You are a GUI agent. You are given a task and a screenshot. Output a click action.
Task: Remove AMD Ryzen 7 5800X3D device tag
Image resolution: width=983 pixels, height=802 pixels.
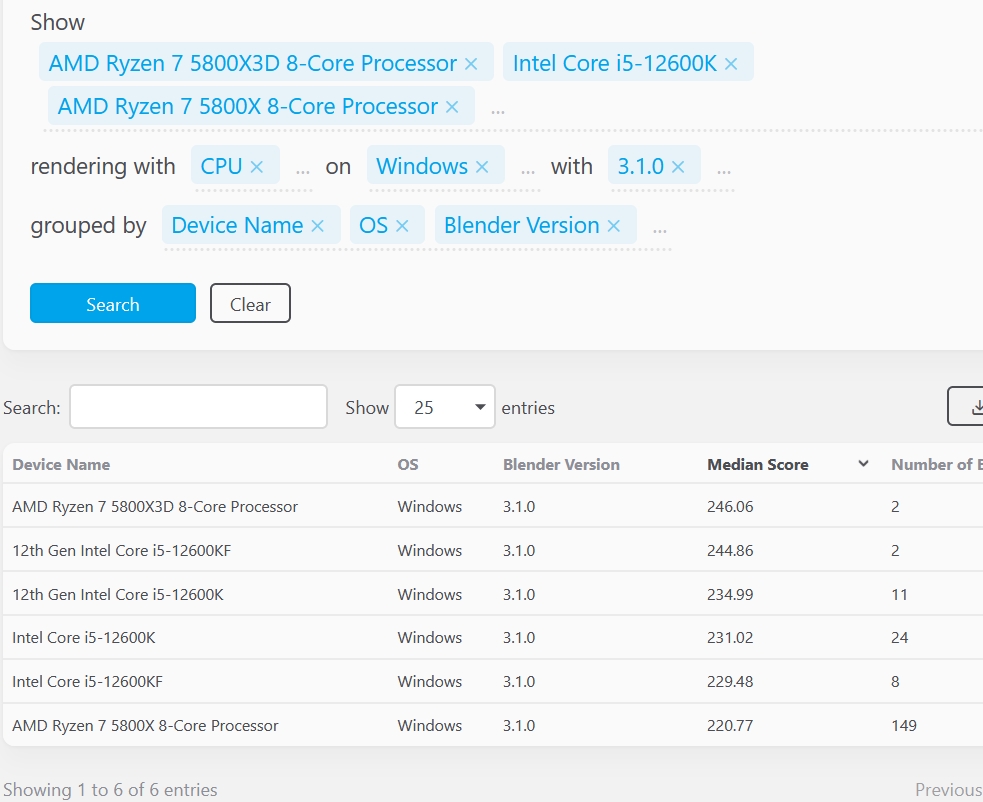coord(471,63)
